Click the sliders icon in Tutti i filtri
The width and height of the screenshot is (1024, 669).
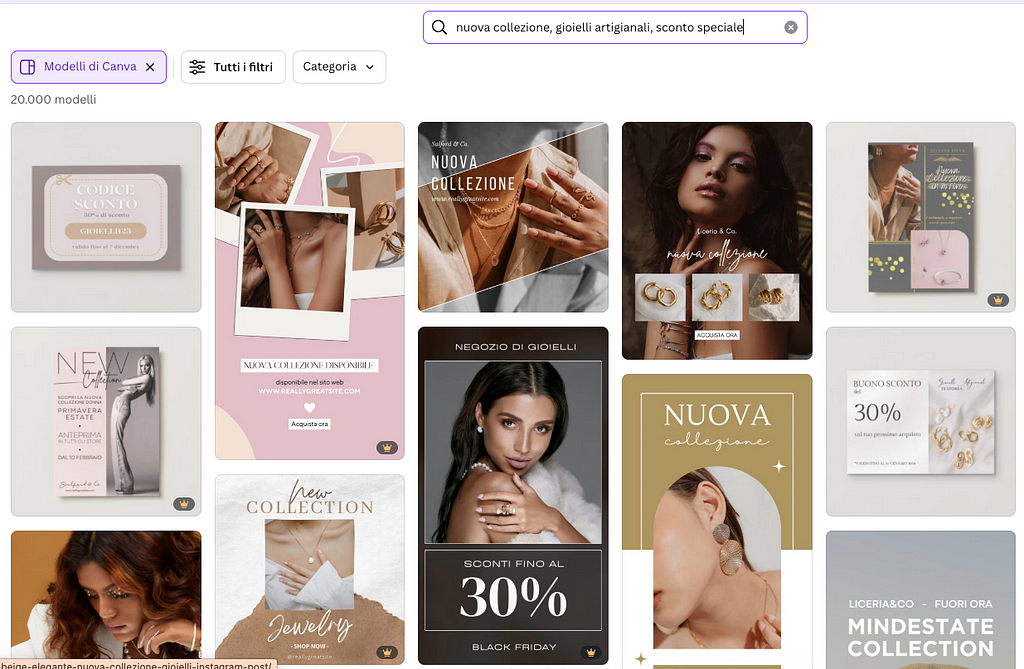(197, 67)
